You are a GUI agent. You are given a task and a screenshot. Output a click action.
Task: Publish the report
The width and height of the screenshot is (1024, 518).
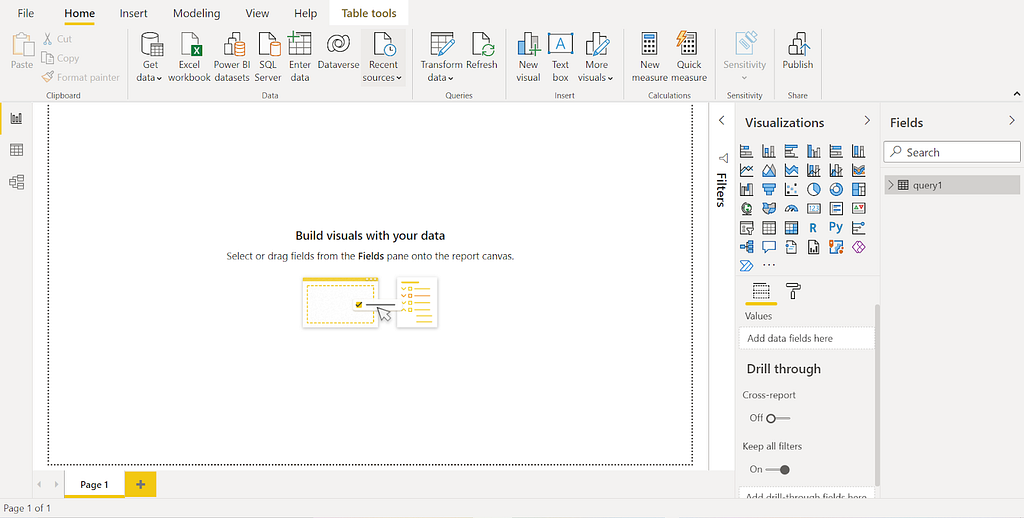pyautogui.click(x=798, y=51)
